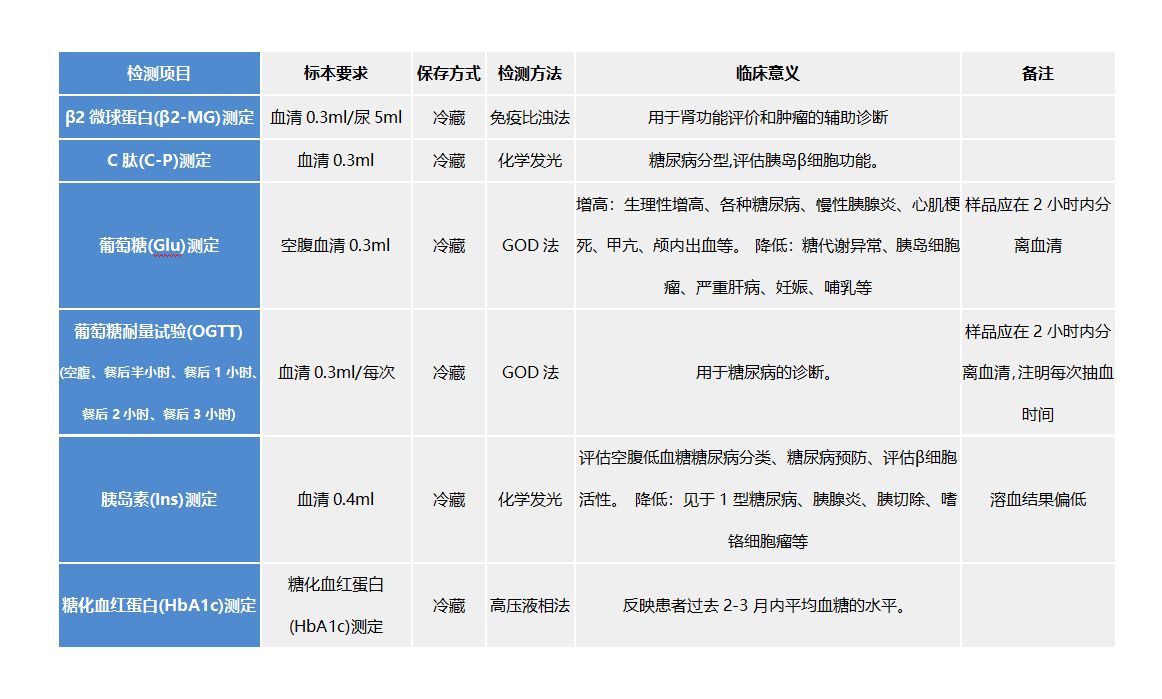The image size is (1162, 699).
Task: Click the 高压液相法 method cell
Action: point(530,606)
